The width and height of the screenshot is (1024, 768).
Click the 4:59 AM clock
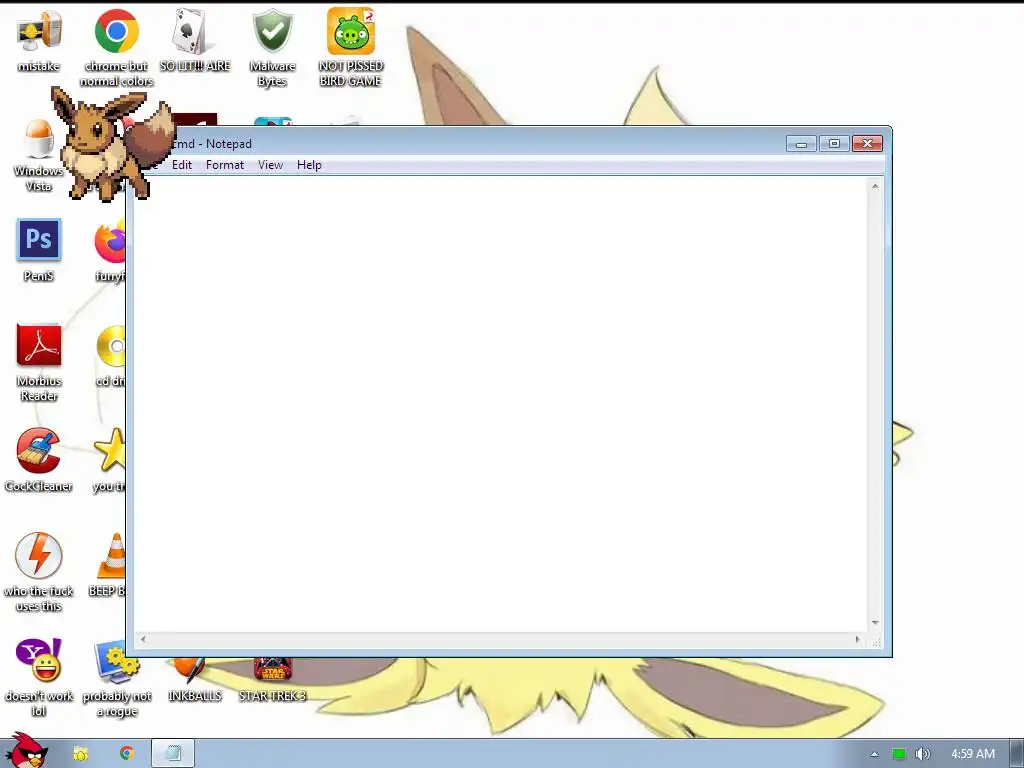pos(972,754)
